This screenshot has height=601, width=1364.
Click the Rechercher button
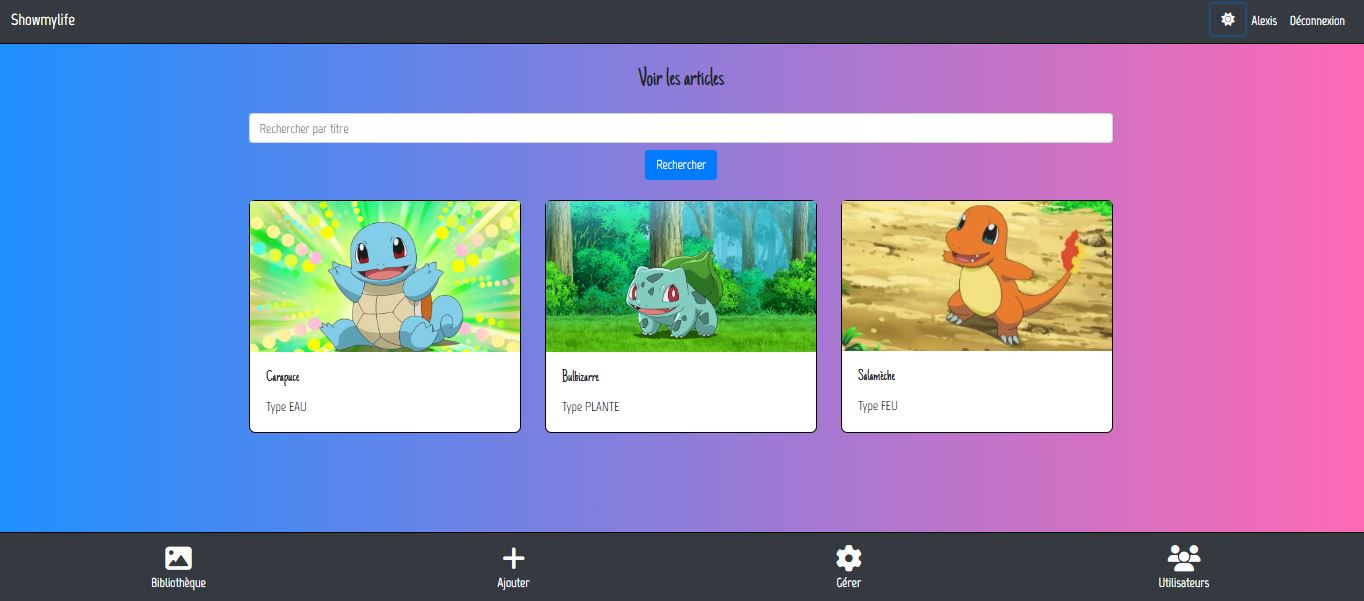click(680, 165)
